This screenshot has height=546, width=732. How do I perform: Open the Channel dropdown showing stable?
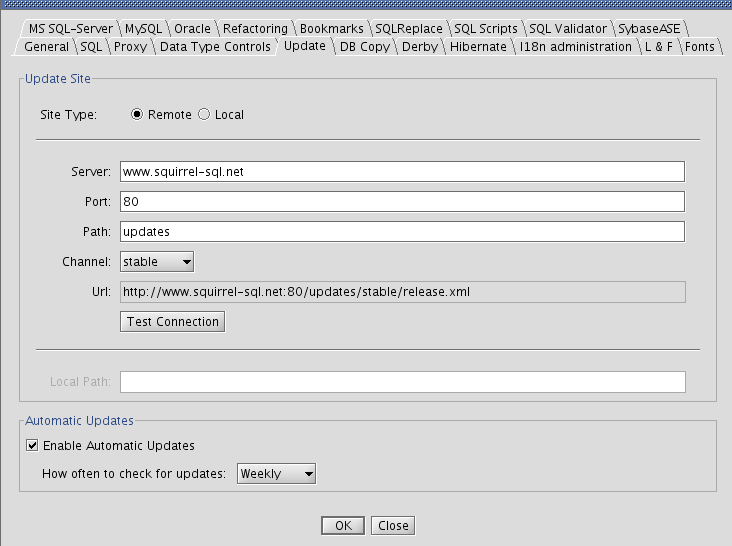pyautogui.click(x=157, y=262)
